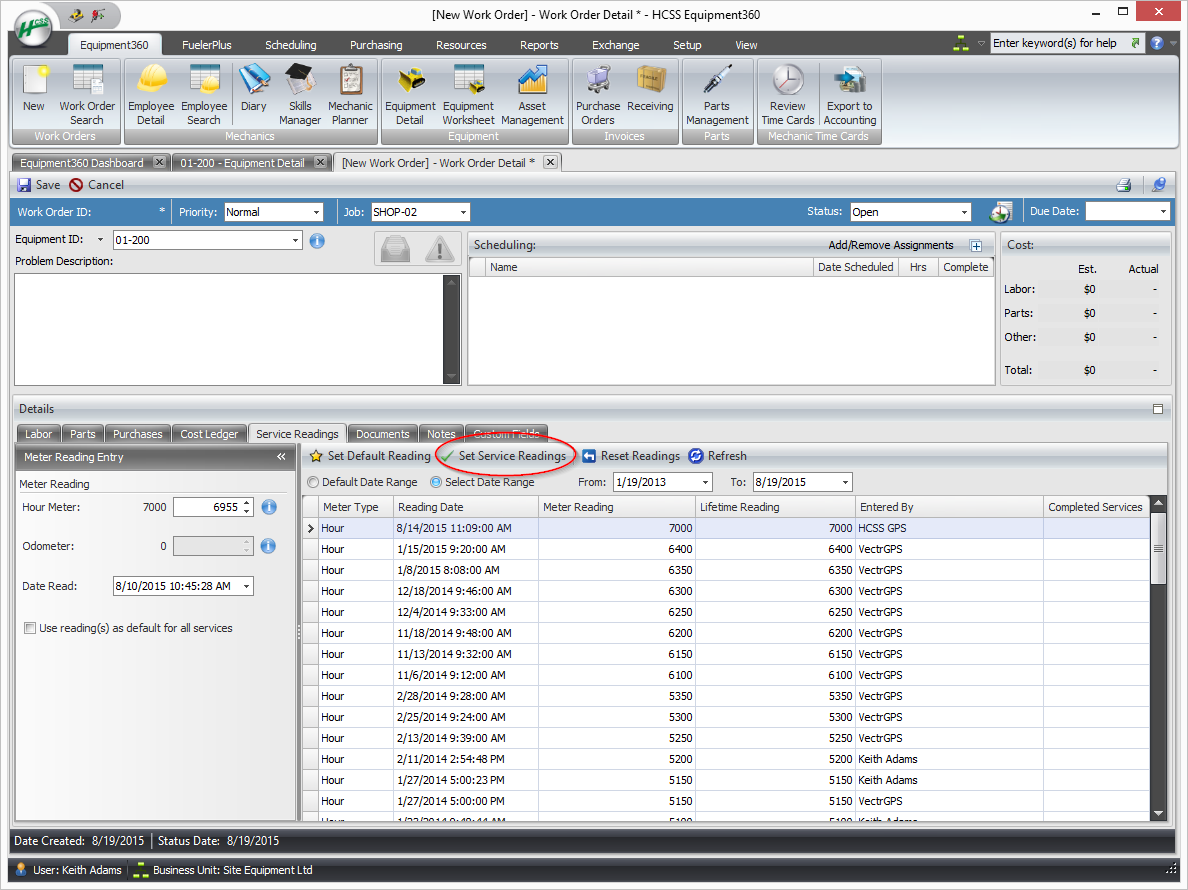Click Set Service Readings
The image size is (1188, 890).
[505, 456]
